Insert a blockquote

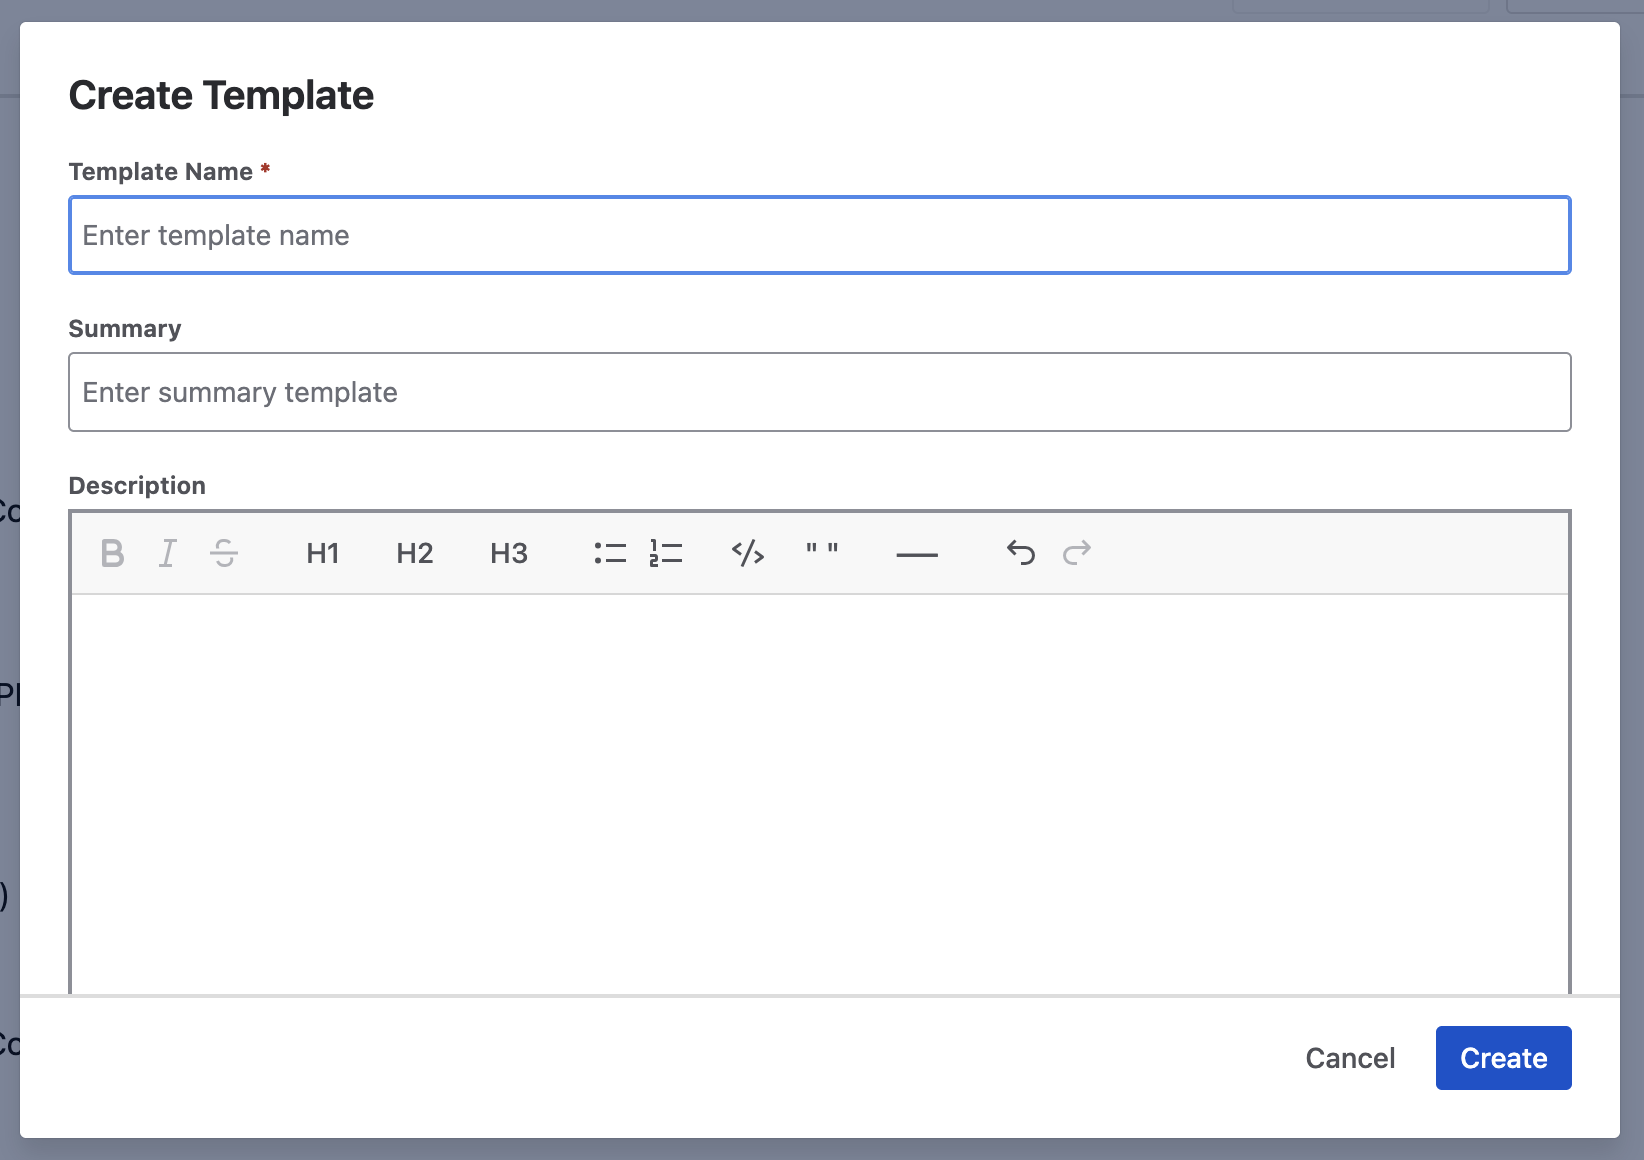point(822,553)
